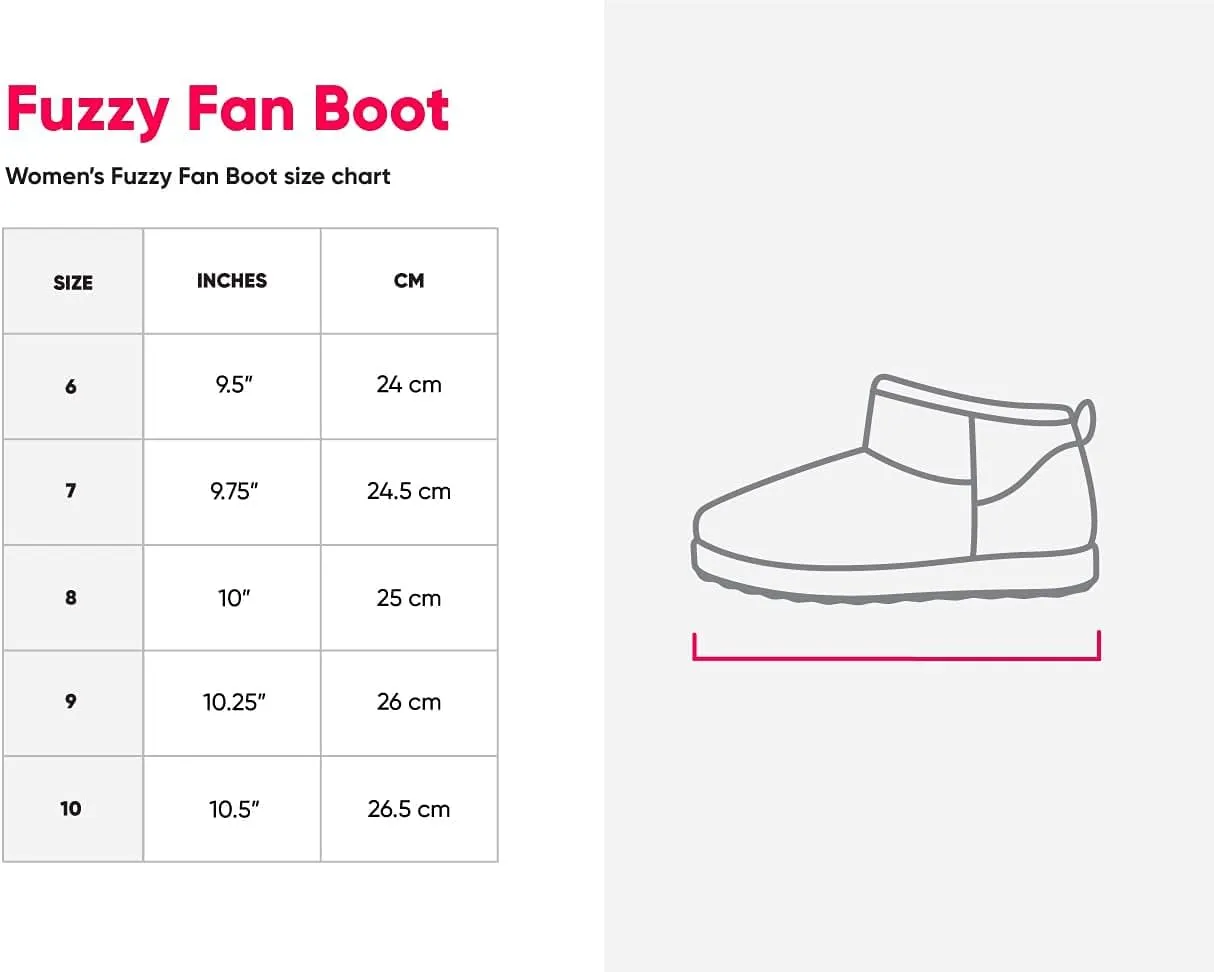The image size is (1214, 972).
Task: Select size 8 row label
Action: [x=73, y=598]
